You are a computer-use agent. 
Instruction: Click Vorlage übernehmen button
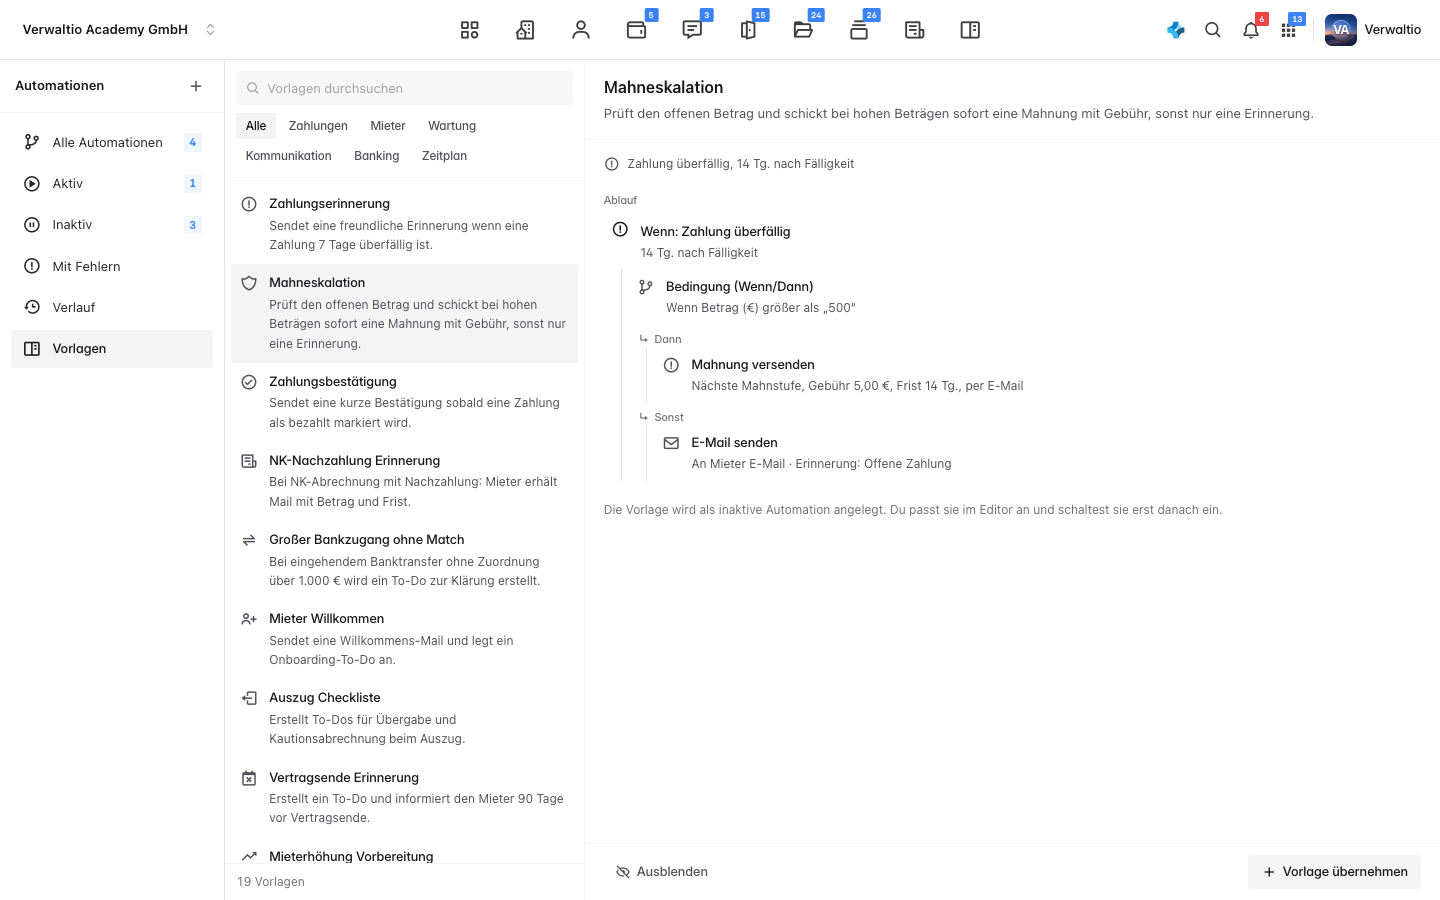1334,872
